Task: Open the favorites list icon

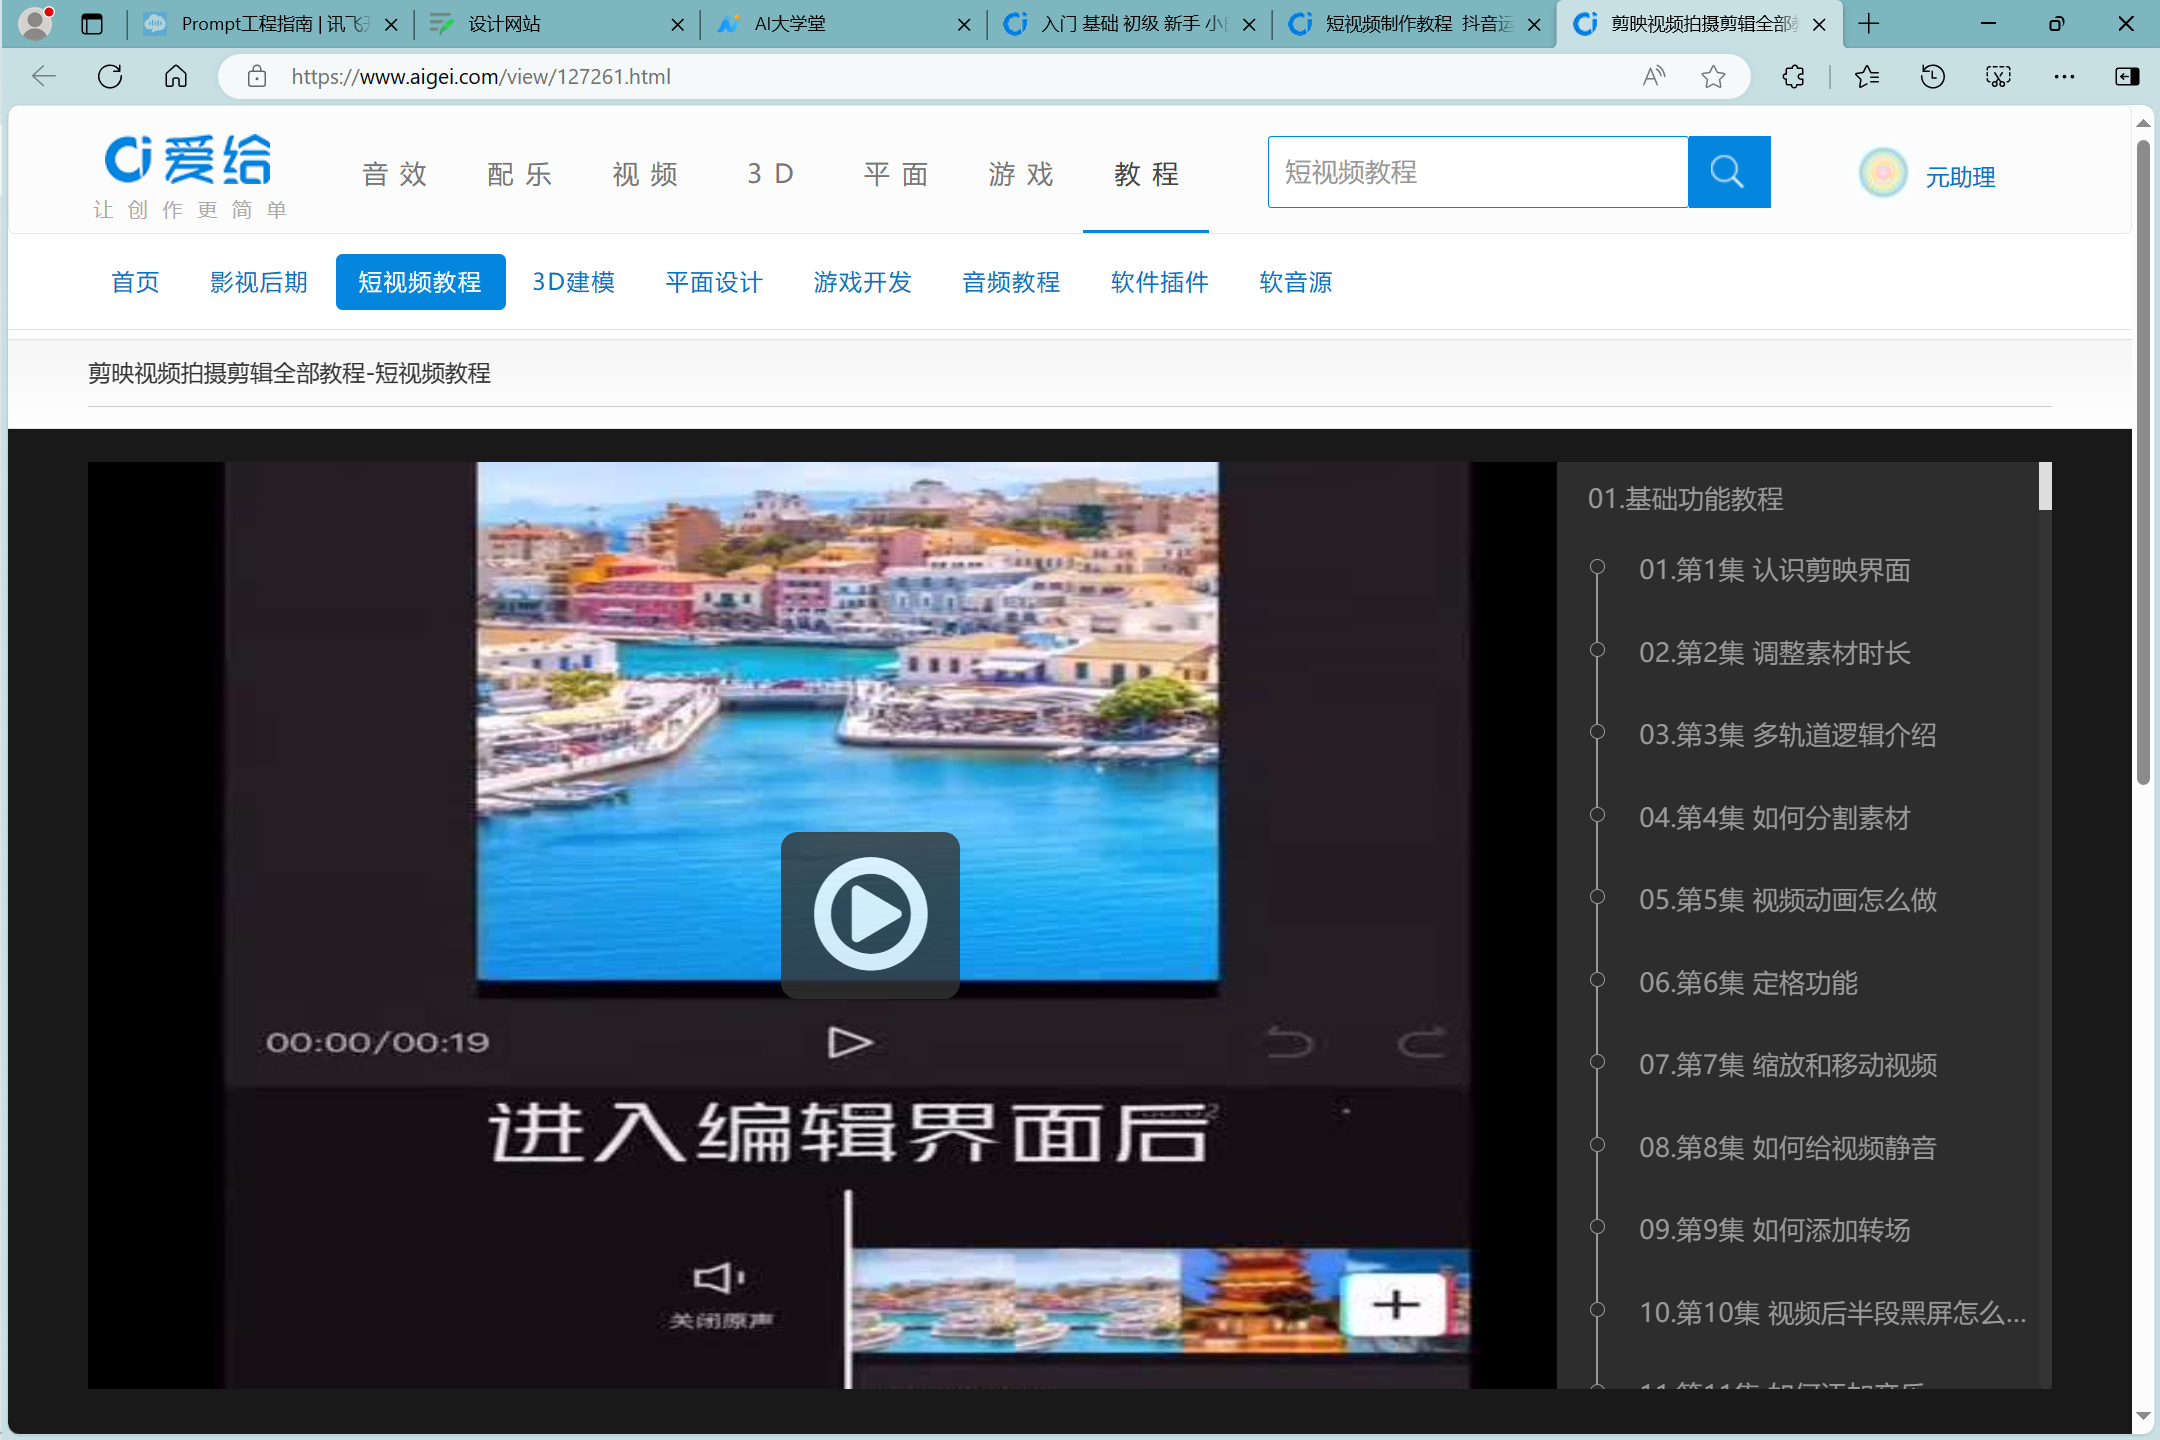Action: click(x=1866, y=76)
